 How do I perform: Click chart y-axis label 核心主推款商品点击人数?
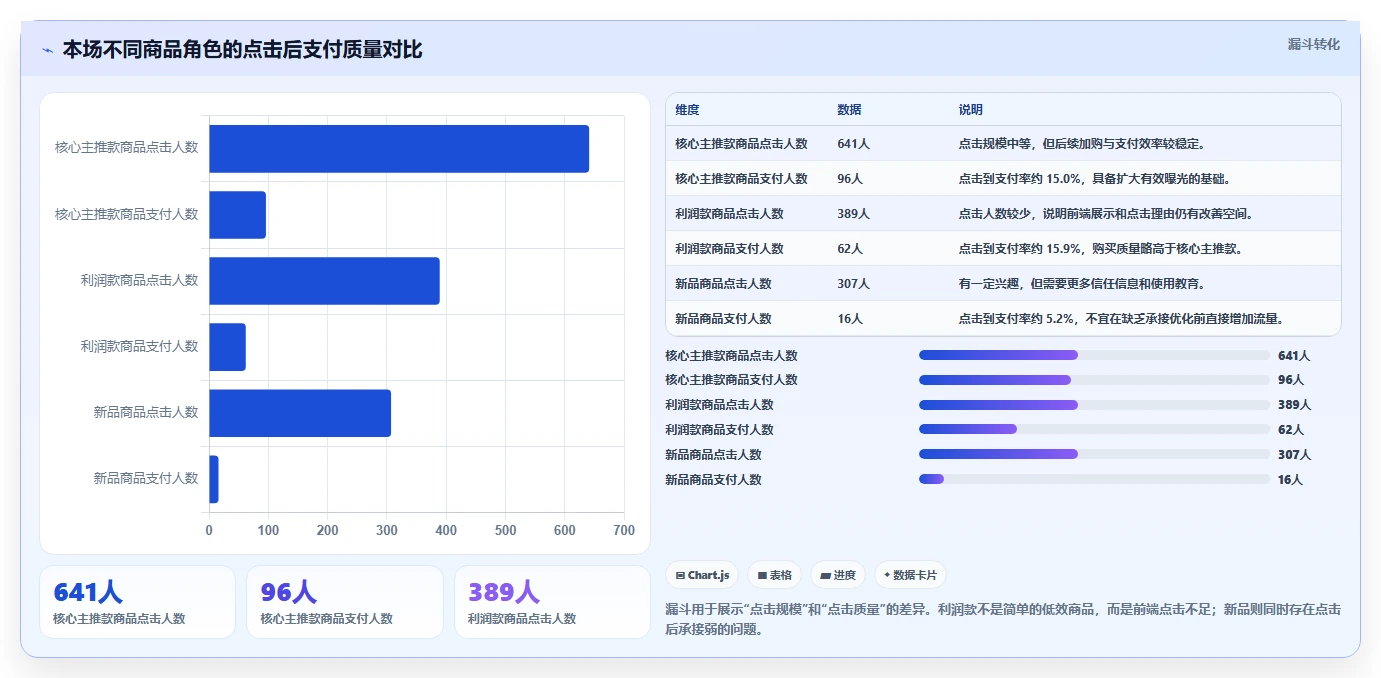[127, 147]
